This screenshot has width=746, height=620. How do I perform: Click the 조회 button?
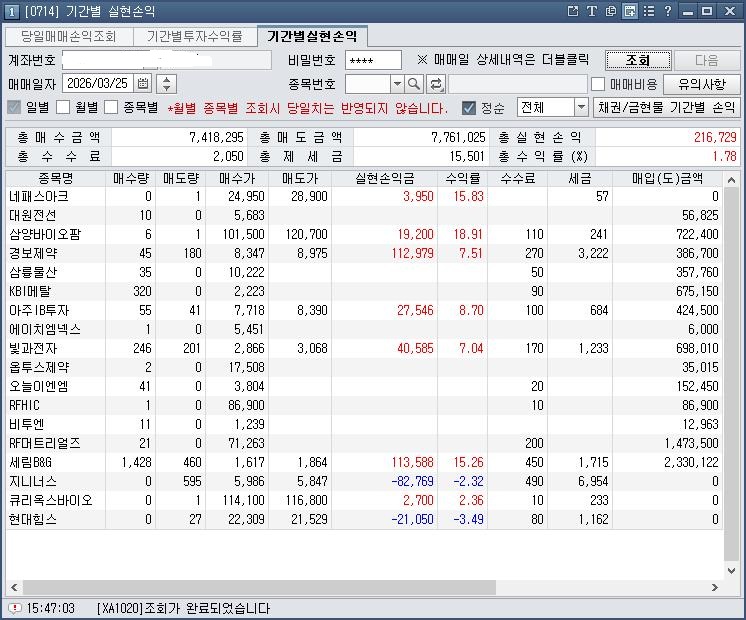(638, 60)
